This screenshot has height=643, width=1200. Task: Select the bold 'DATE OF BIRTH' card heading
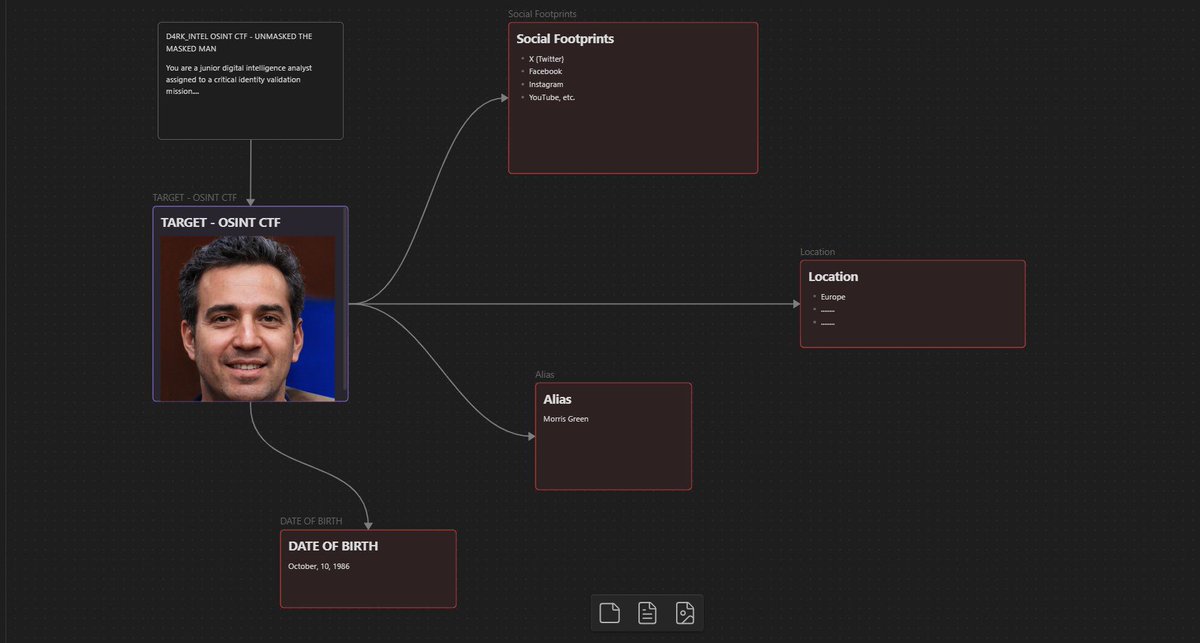point(333,546)
